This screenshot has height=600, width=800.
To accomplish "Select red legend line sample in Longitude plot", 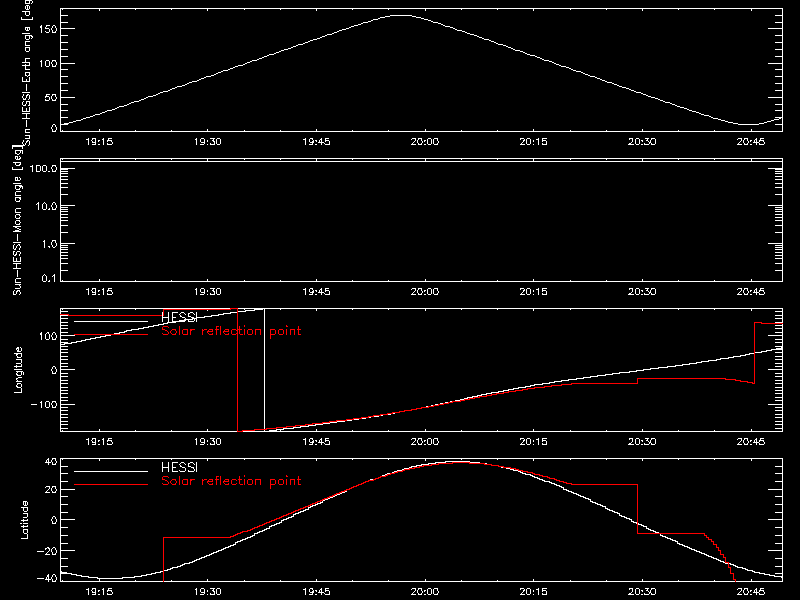I will tap(111, 335).
